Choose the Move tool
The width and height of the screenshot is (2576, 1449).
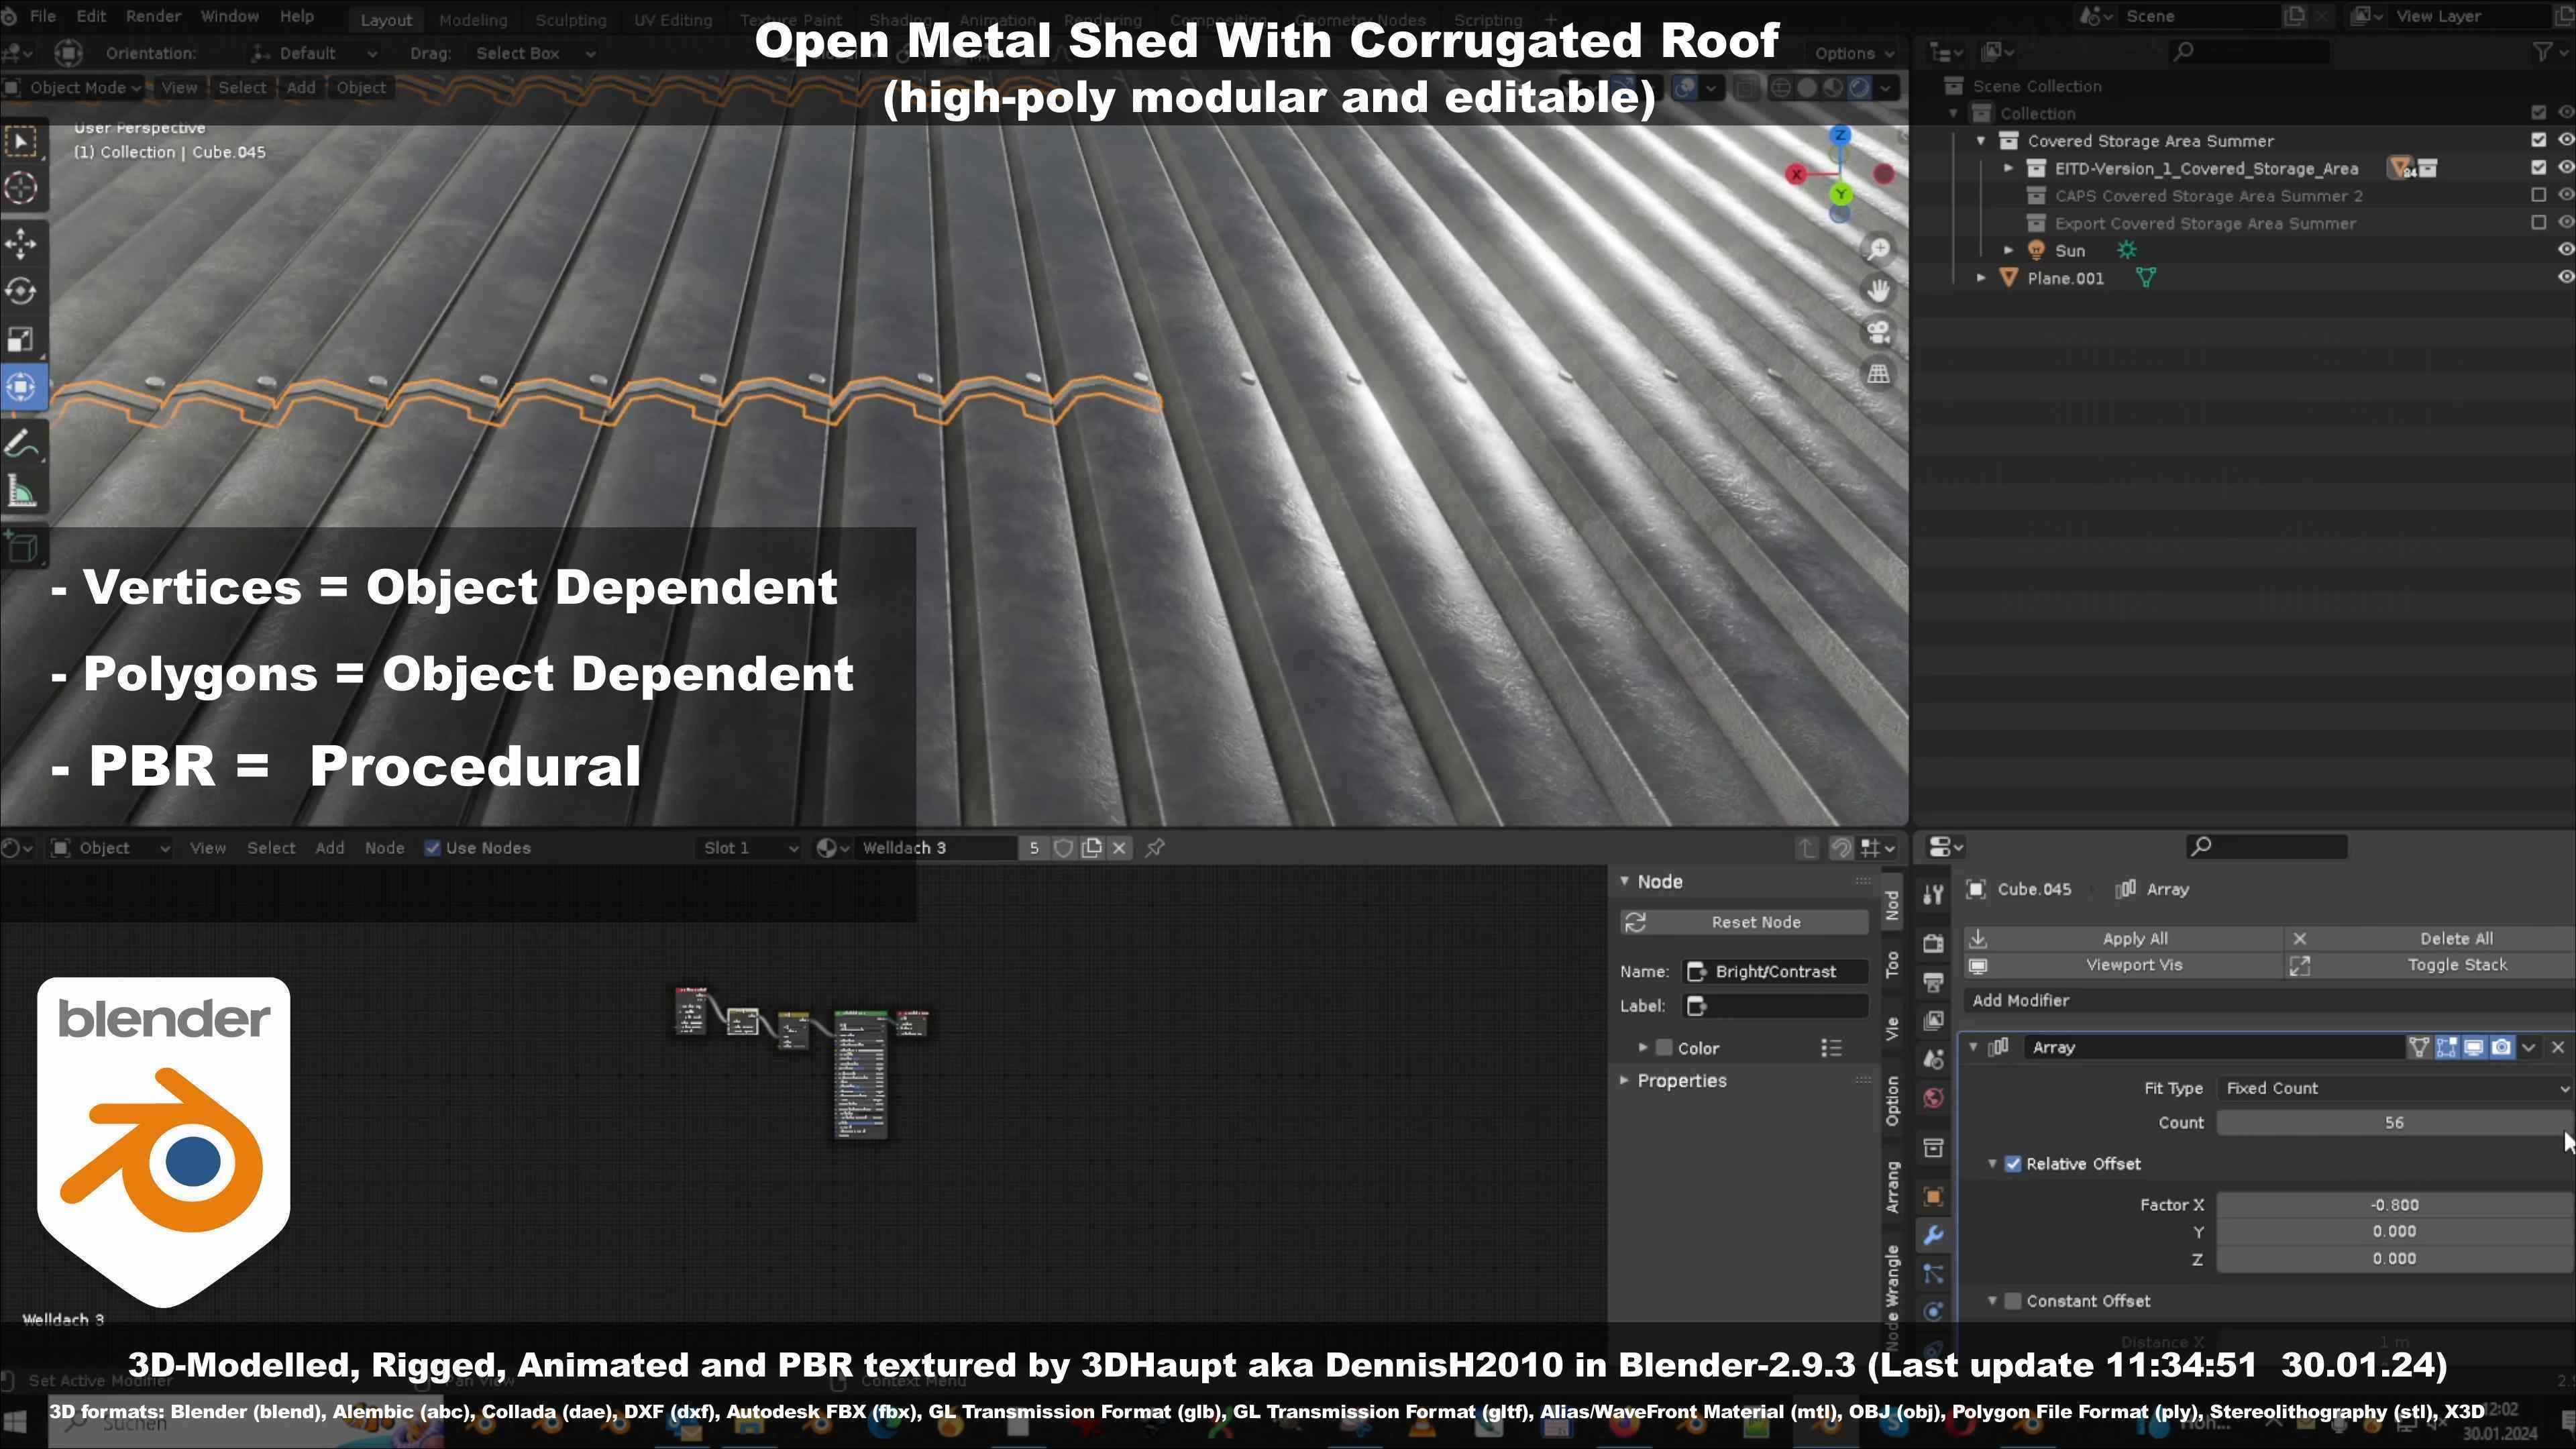(x=22, y=244)
